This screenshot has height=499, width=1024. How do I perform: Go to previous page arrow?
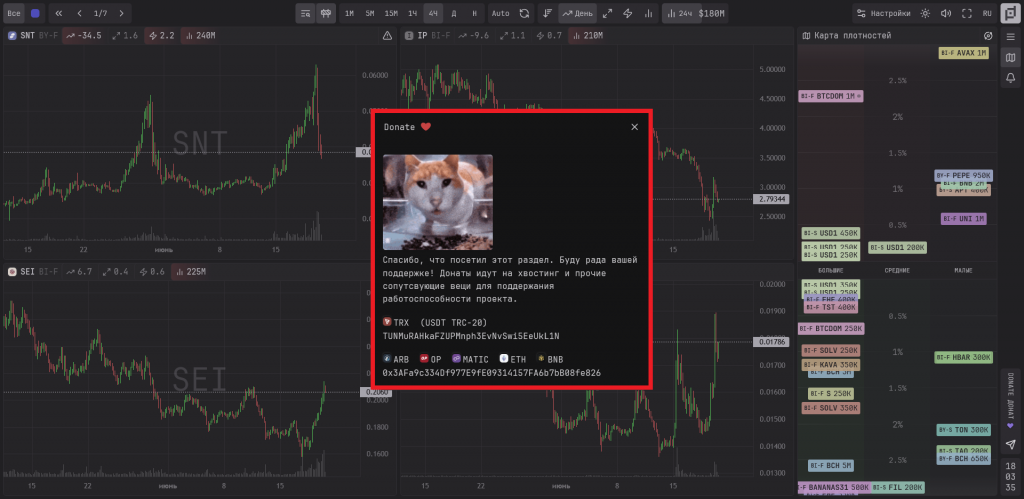tap(80, 13)
